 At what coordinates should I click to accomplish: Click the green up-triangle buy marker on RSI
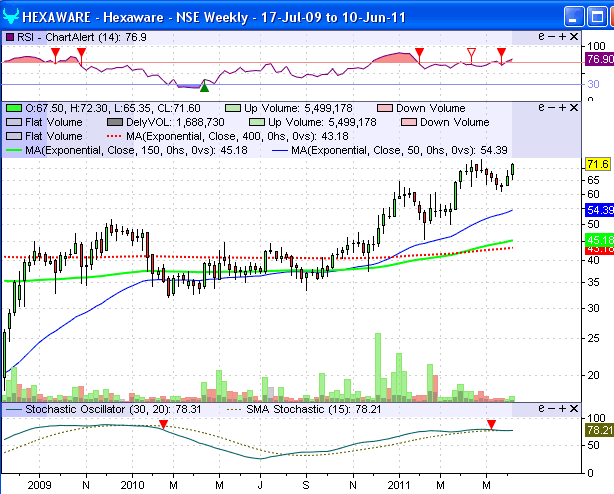[204, 87]
